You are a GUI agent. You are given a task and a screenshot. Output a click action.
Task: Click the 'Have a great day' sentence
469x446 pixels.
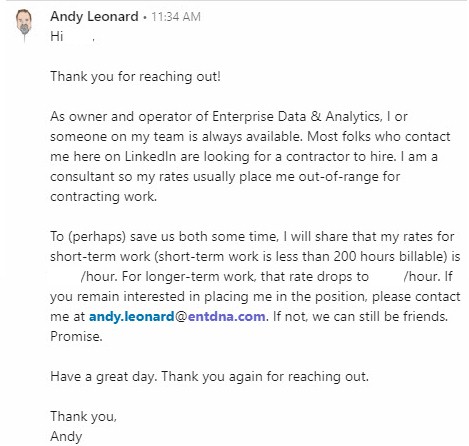[103, 376]
